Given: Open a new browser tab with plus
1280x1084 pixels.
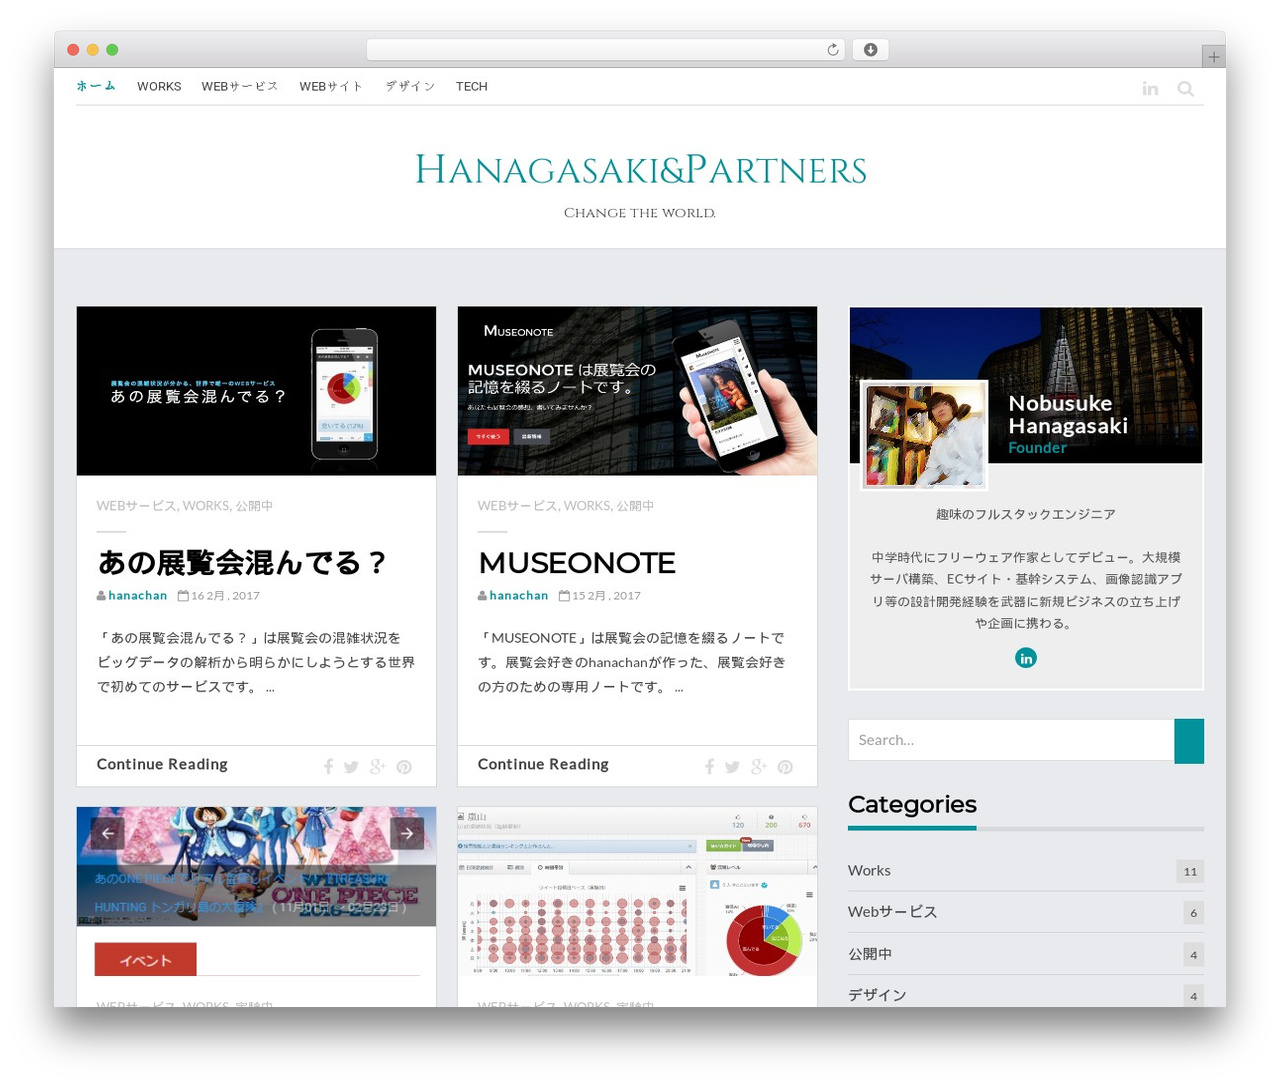Looking at the screenshot, I should tap(1213, 57).
